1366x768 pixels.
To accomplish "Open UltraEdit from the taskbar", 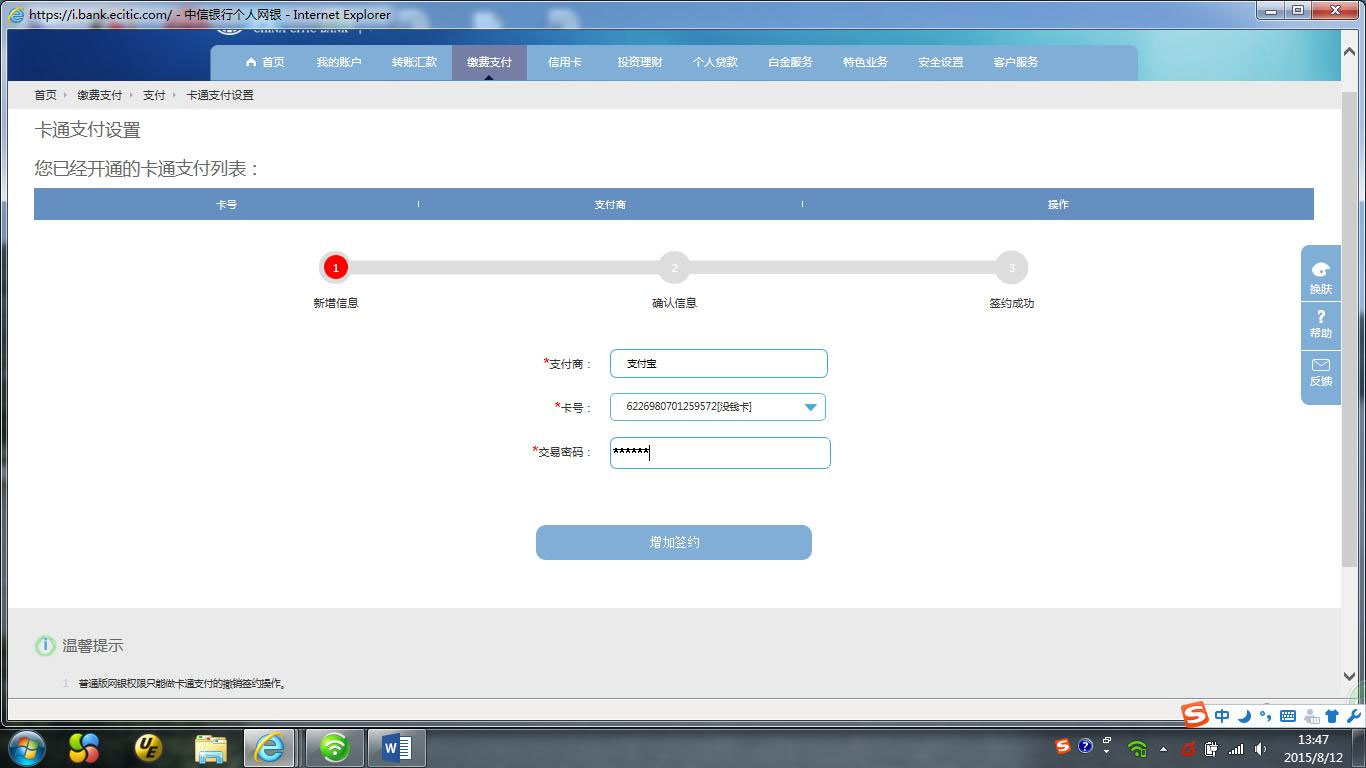I will click(x=148, y=747).
